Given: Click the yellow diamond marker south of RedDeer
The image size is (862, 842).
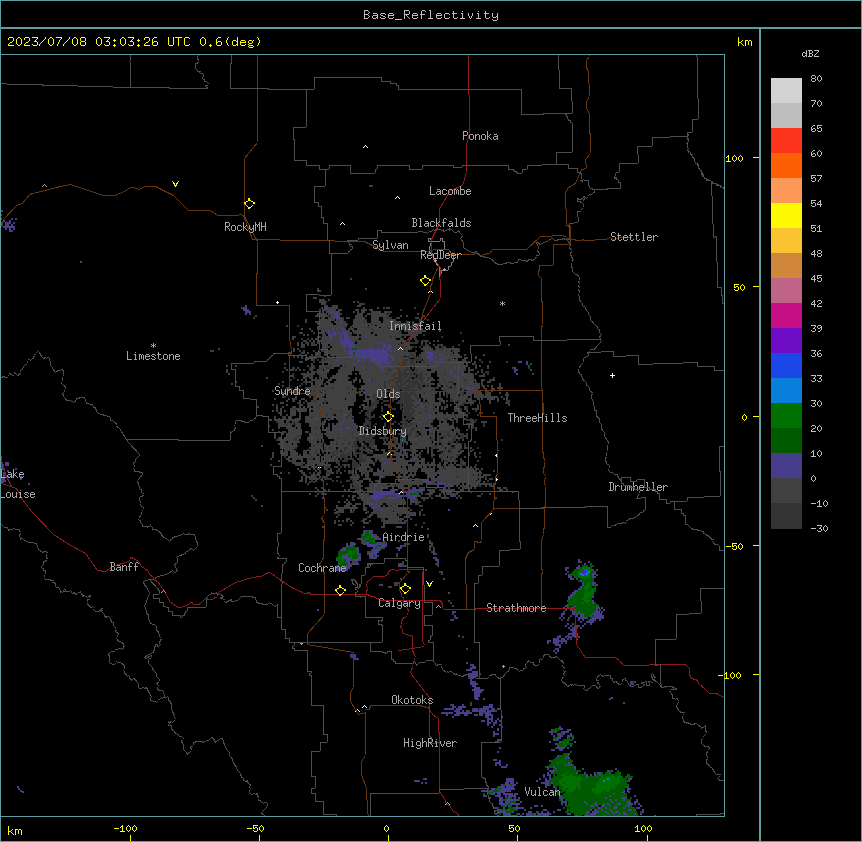Looking at the screenshot, I should click(x=426, y=281).
